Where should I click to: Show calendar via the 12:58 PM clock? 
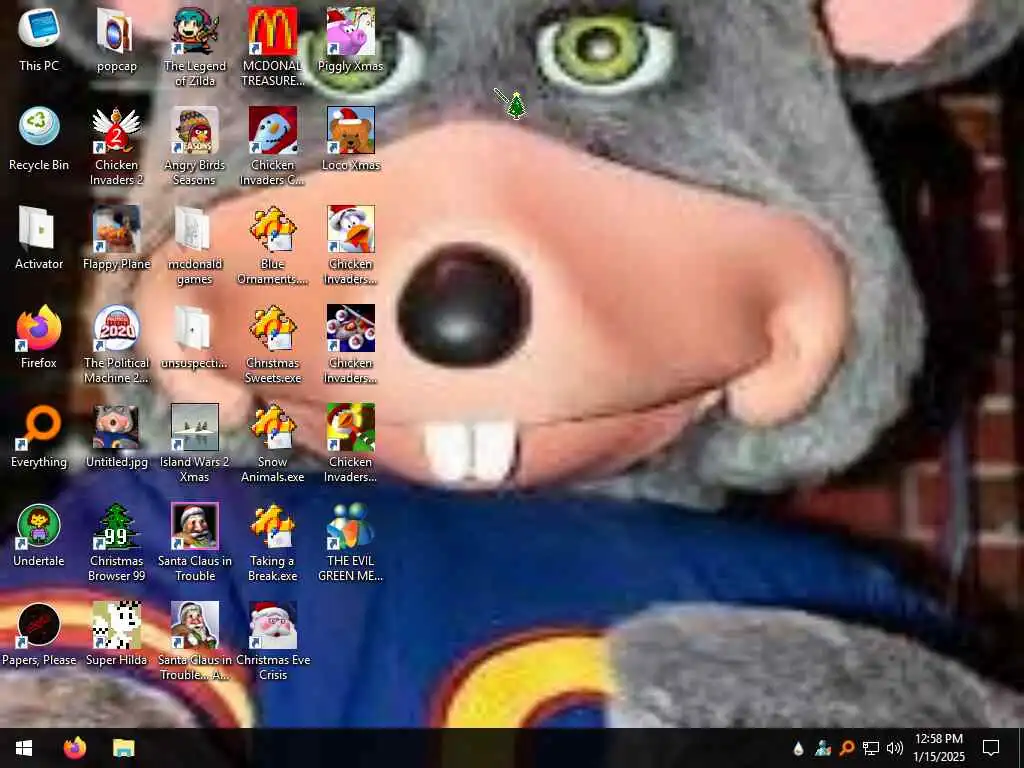pyautogui.click(x=938, y=748)
